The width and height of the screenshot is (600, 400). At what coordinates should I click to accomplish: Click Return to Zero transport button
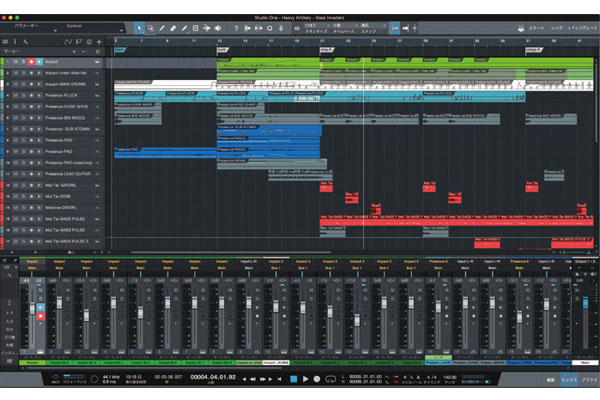click(x=279, y=379)
